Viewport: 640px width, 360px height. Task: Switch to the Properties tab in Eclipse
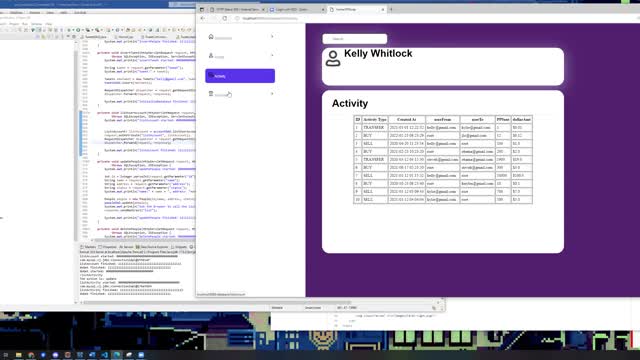[x=108, y=247]
